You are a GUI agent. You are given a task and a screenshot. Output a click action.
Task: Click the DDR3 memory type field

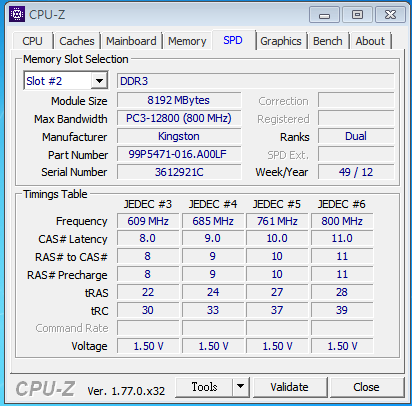pos(255,81)
